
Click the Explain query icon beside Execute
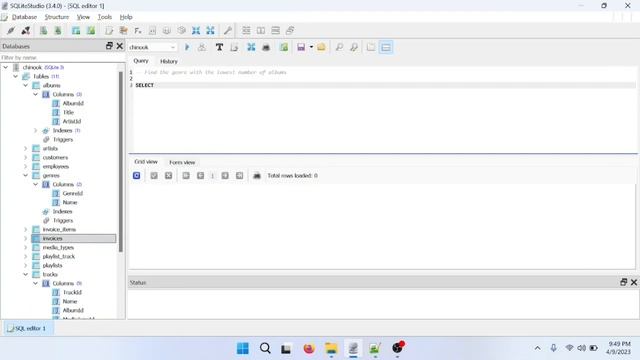click(x=202, y=47)
